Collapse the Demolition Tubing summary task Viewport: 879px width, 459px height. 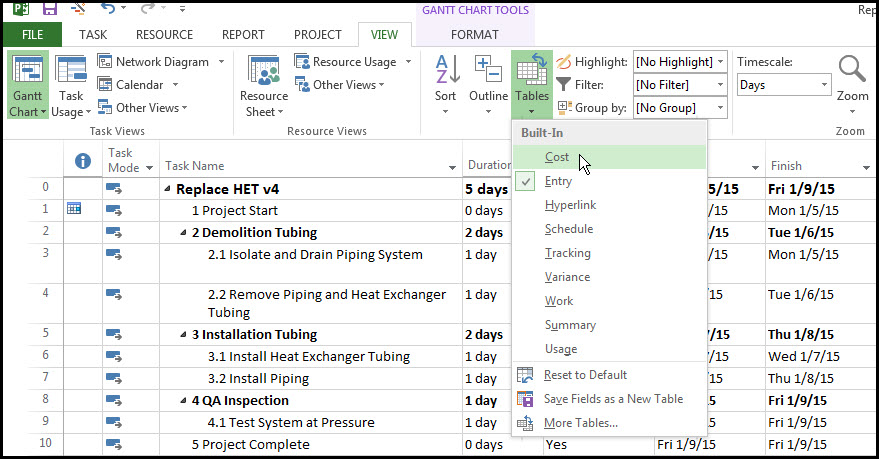[183, 232]
